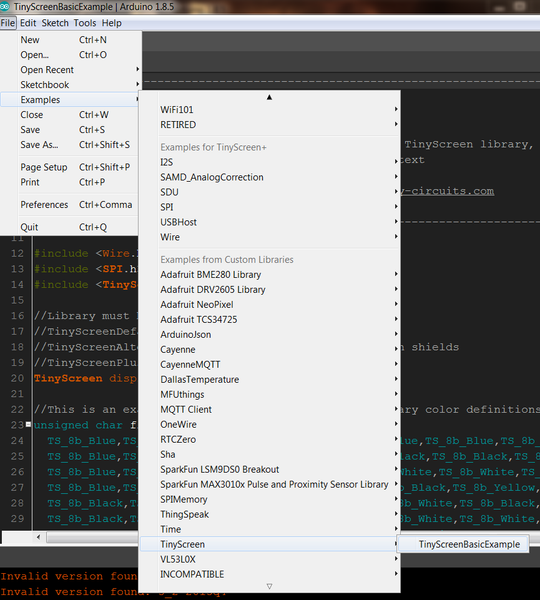Select TinyScreen in examples list
The width and height of the screenshot is (540, 600).
[270, 544]
